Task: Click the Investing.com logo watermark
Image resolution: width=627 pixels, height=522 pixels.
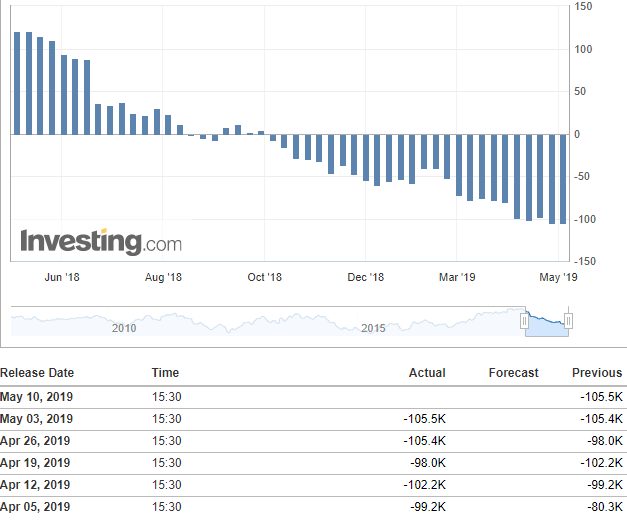Action: tap(101, 242)
